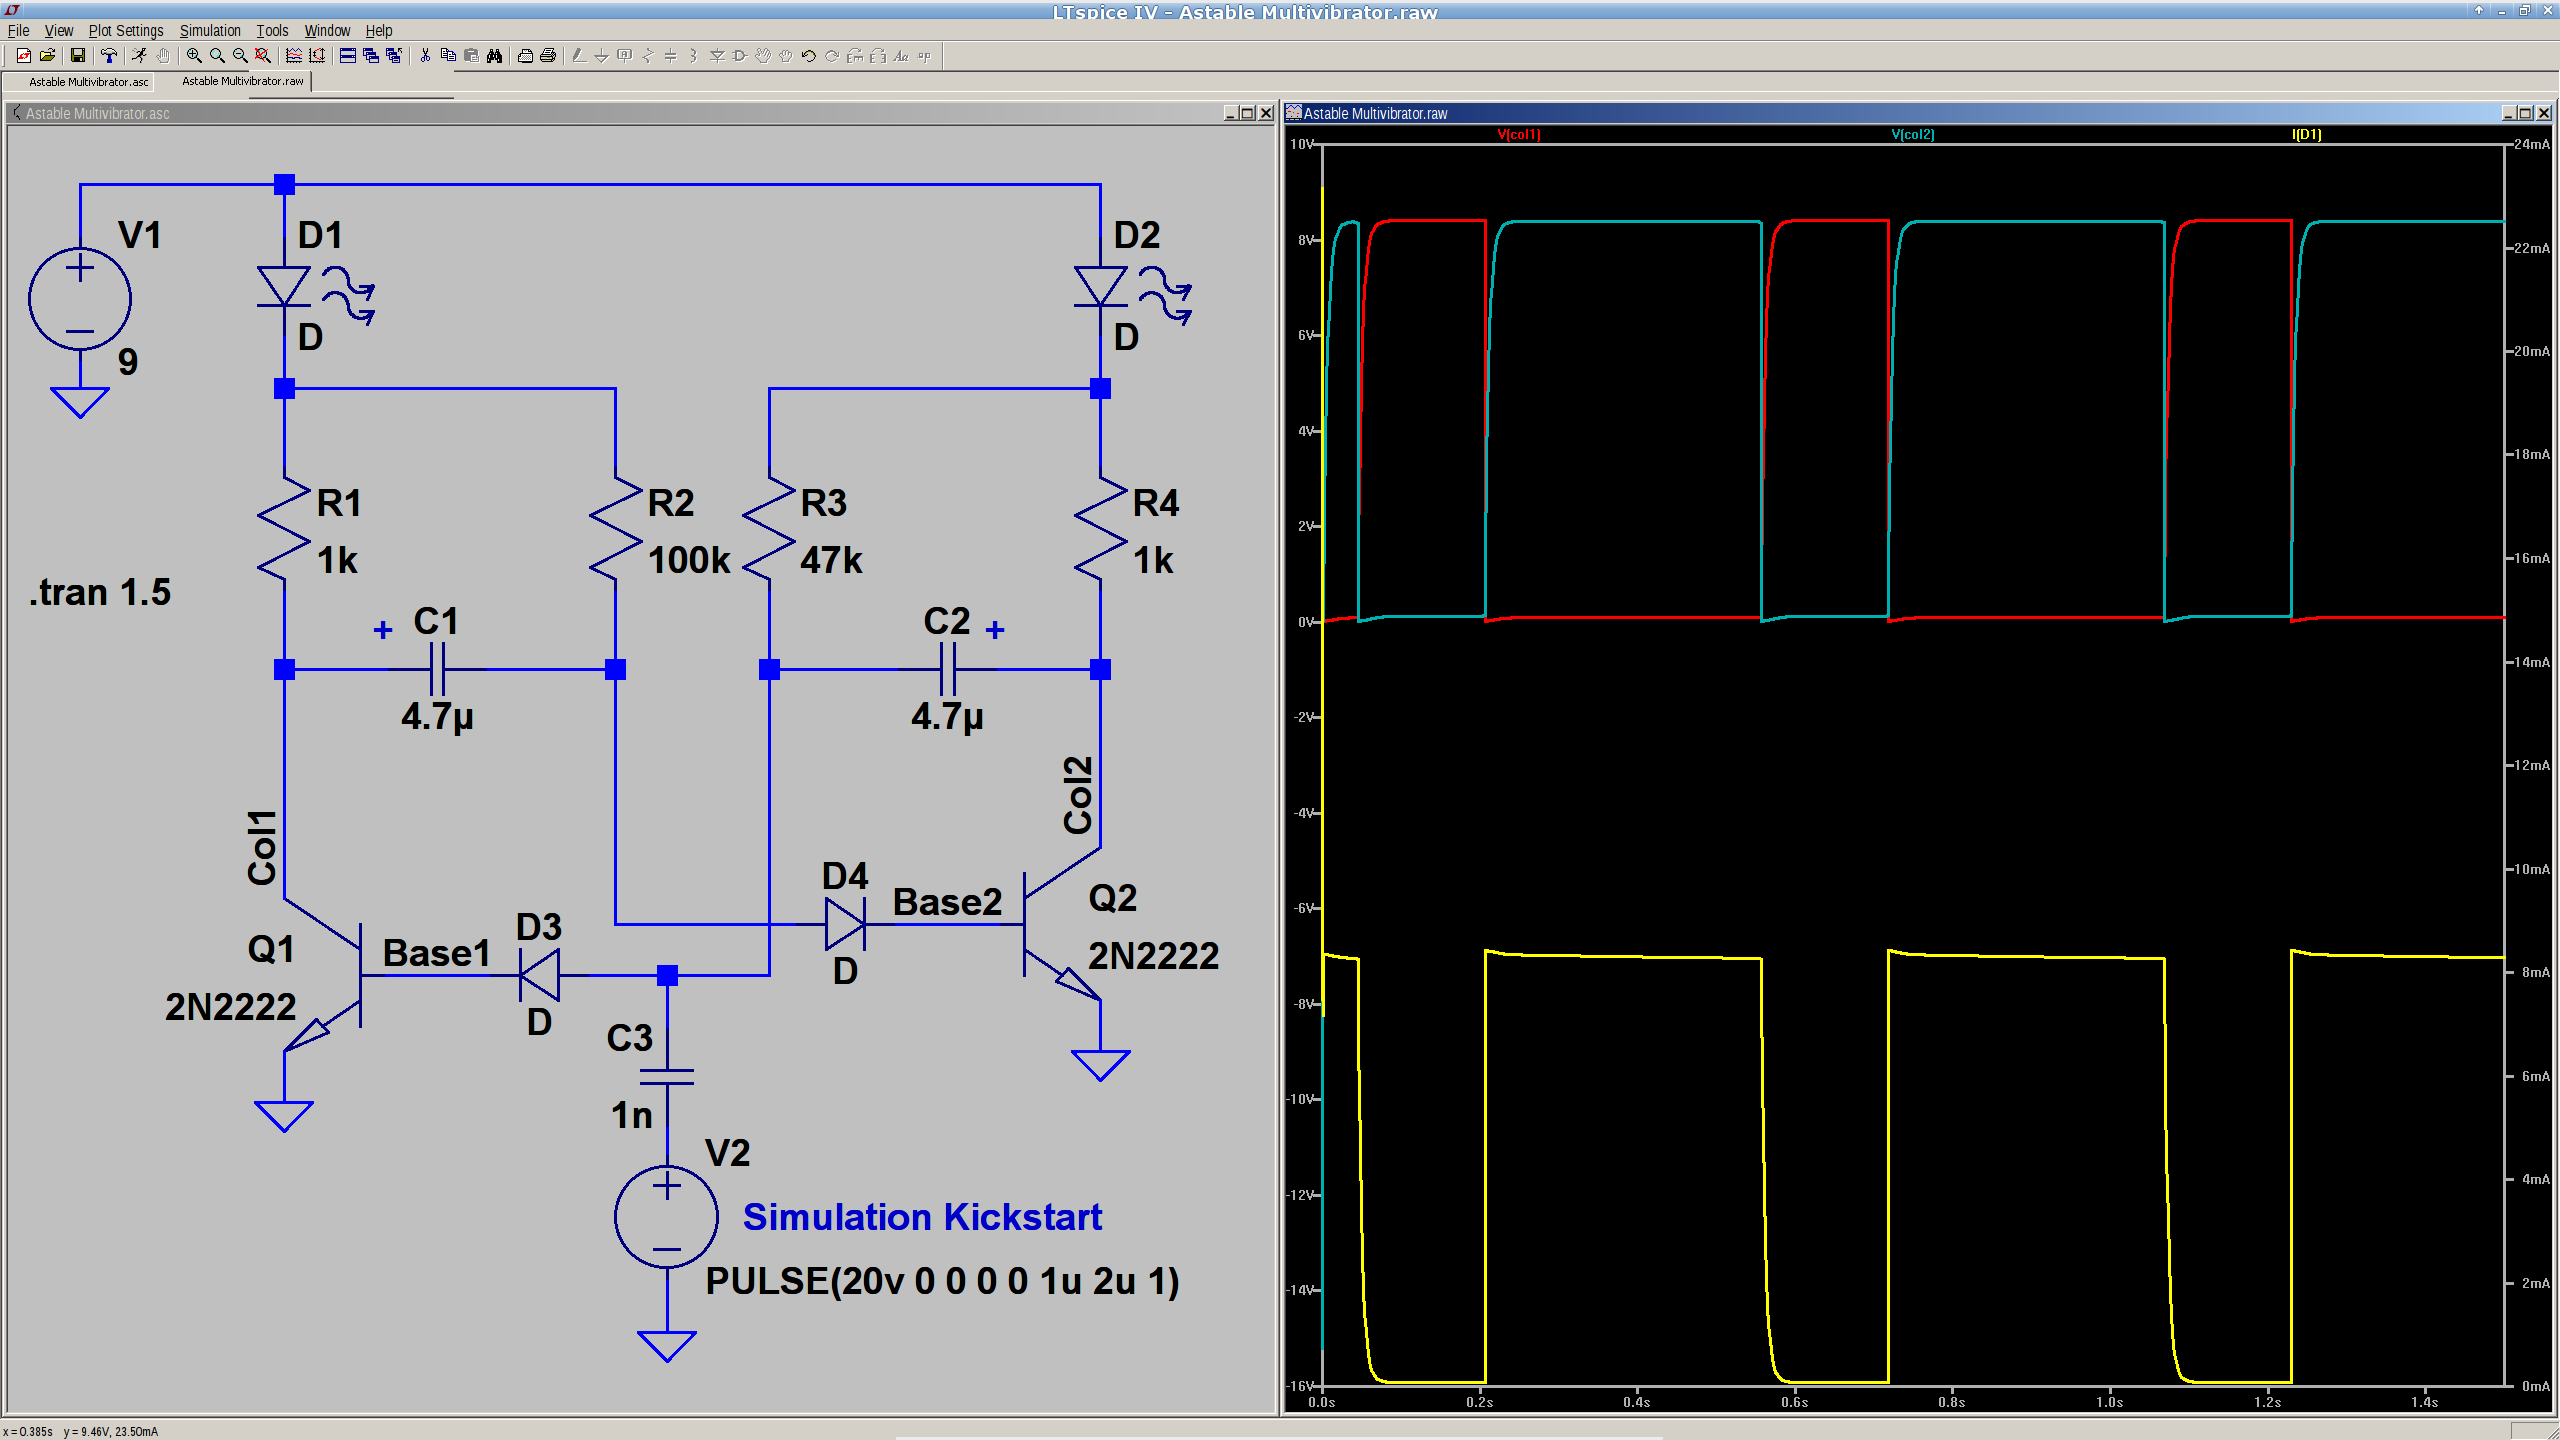Click the Save floppy disk icon

coord(78,56)
